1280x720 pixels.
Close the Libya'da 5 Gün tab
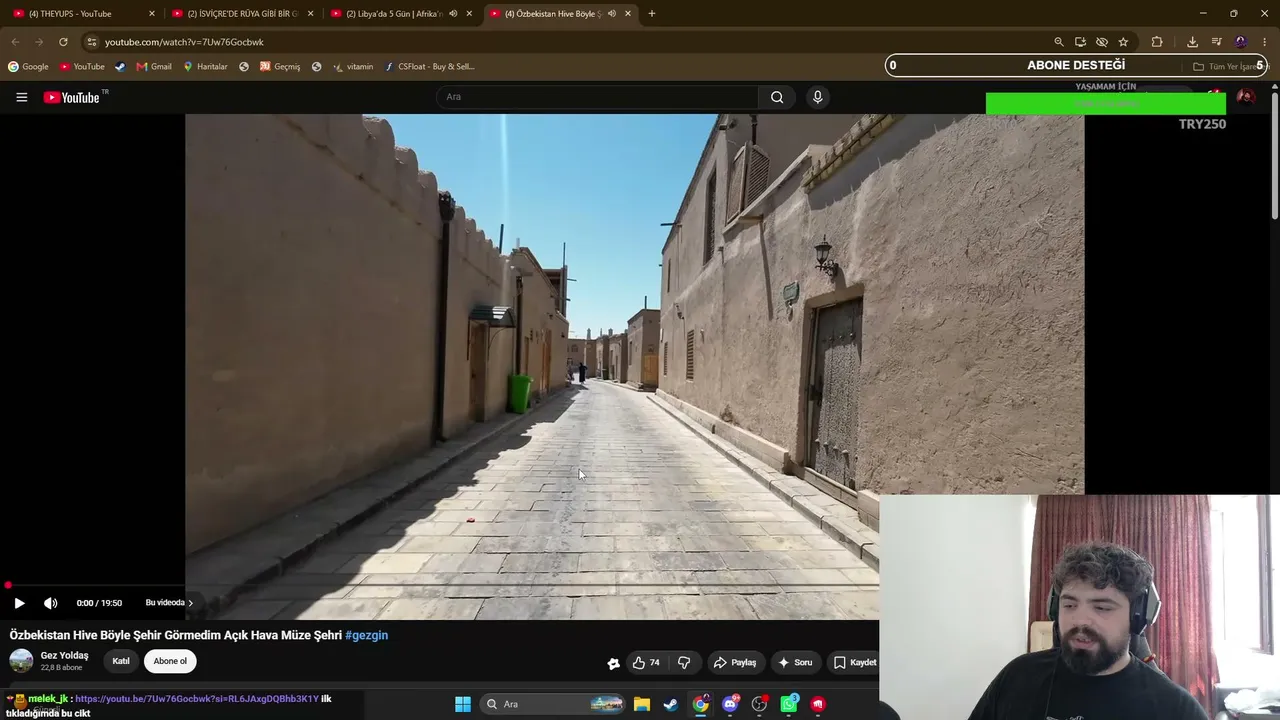[x=469, y=14]
